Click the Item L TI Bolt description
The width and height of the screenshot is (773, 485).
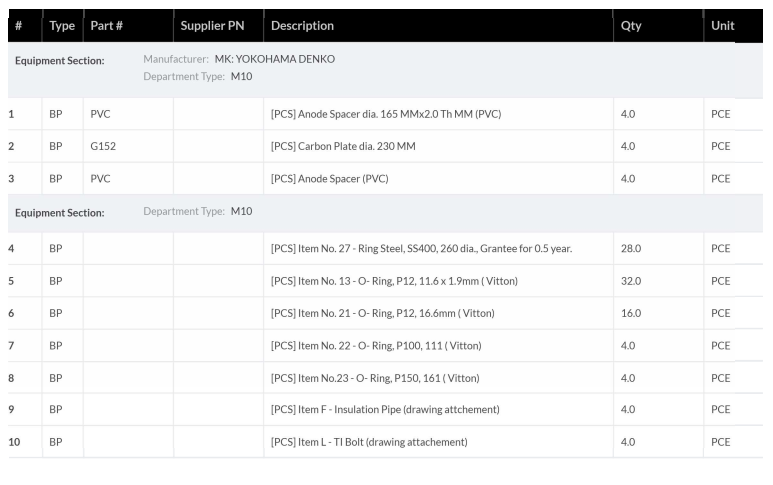[x=369, y=442]
